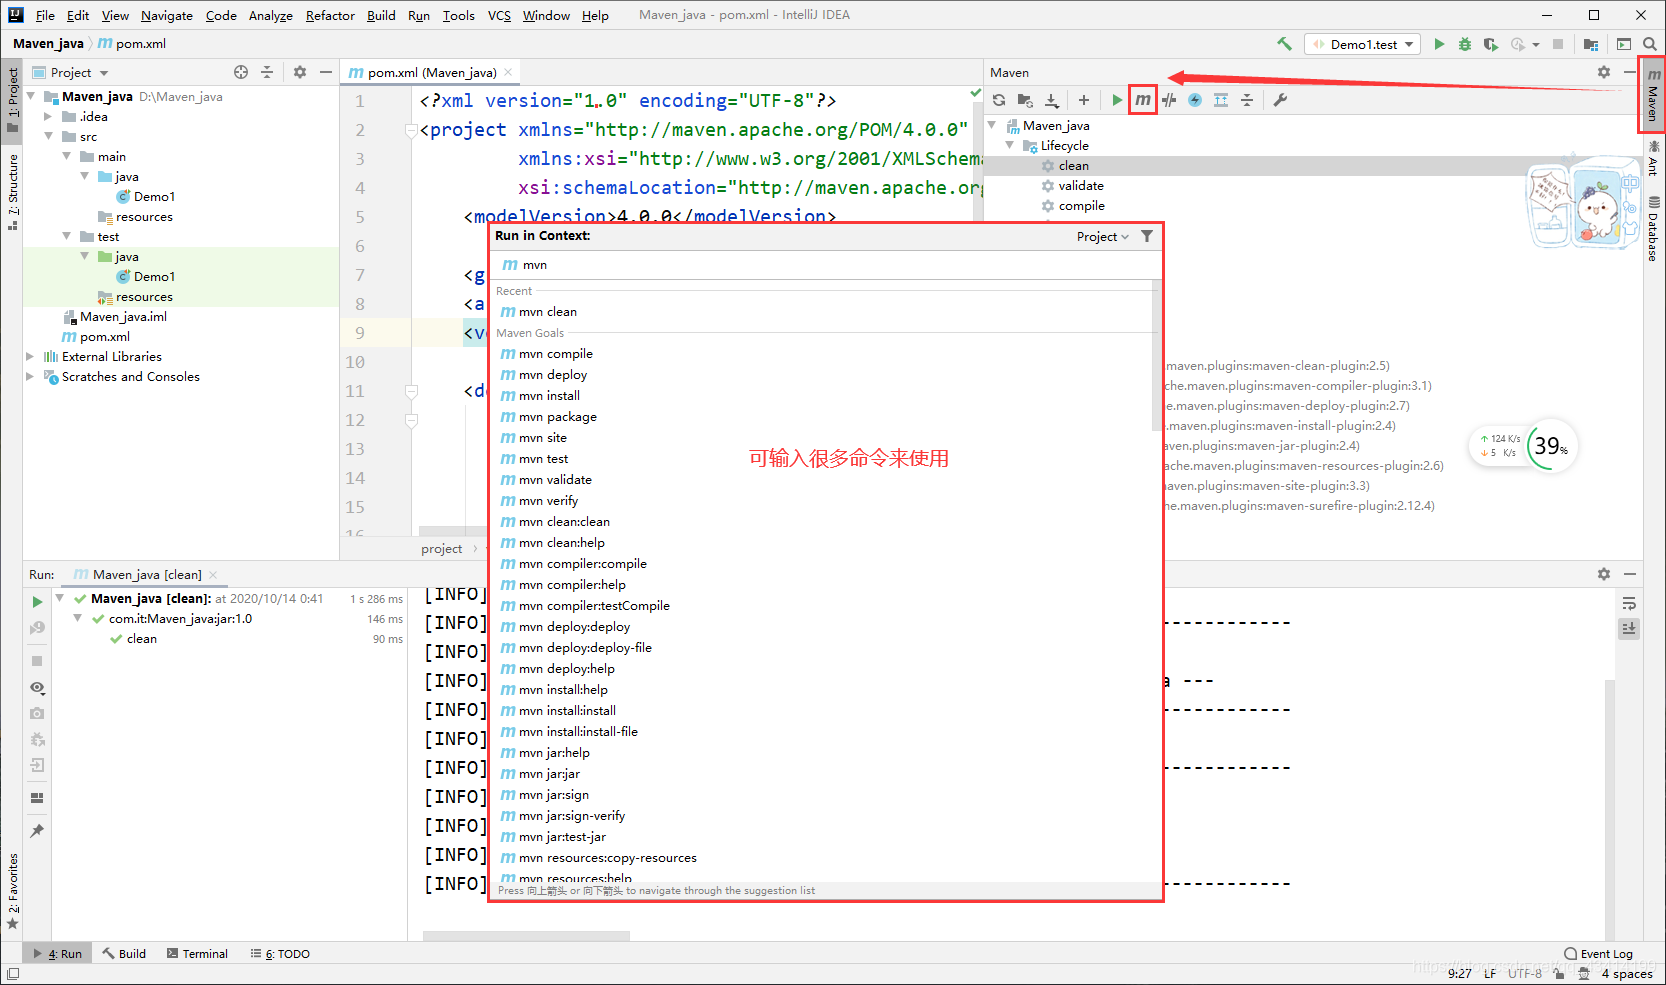Open the Build tool window tab

124,954
